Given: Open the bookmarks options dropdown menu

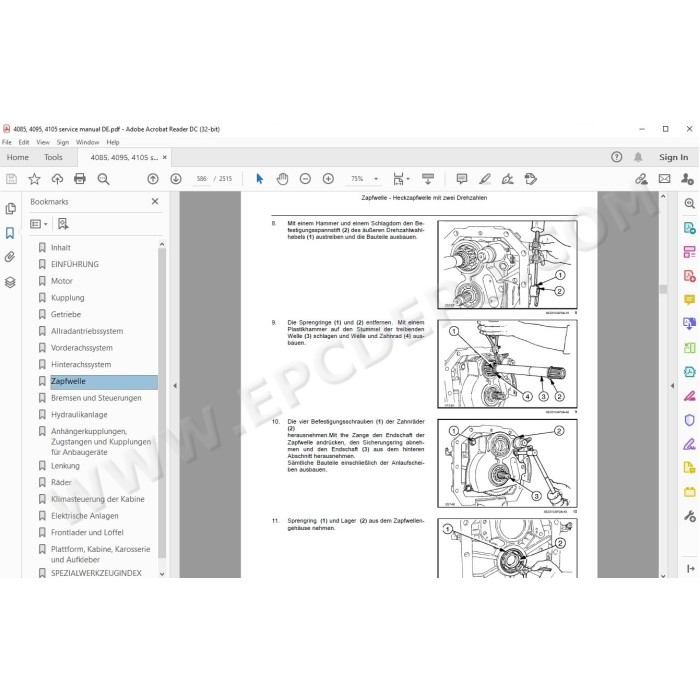Looking at the screenshot, I should [x=38, y=224].
